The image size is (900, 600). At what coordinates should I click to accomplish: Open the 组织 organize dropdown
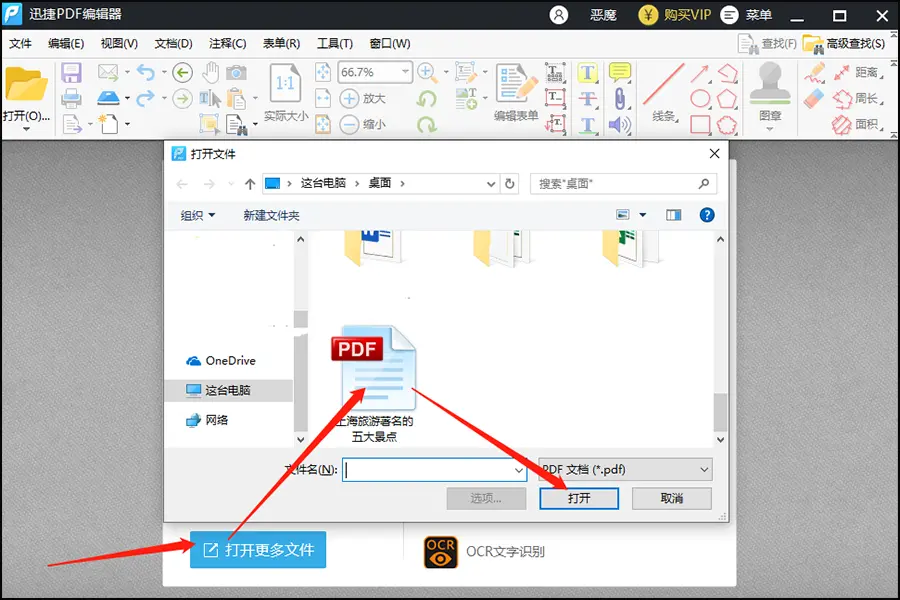click(197, 215)
